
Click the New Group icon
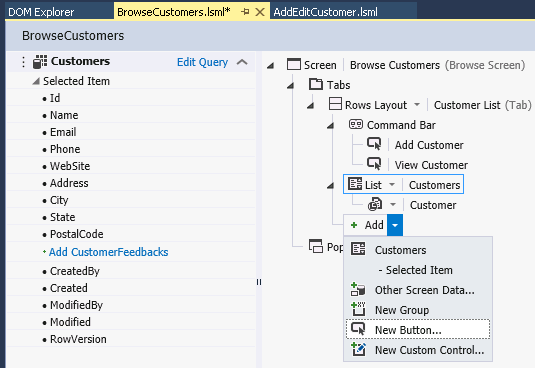358,309
